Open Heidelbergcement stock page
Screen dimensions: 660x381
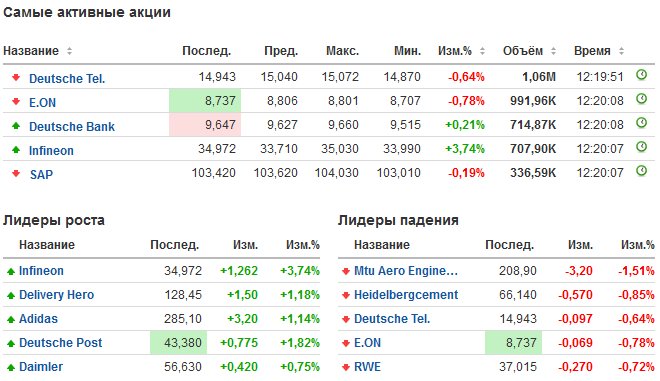(406, 295)
